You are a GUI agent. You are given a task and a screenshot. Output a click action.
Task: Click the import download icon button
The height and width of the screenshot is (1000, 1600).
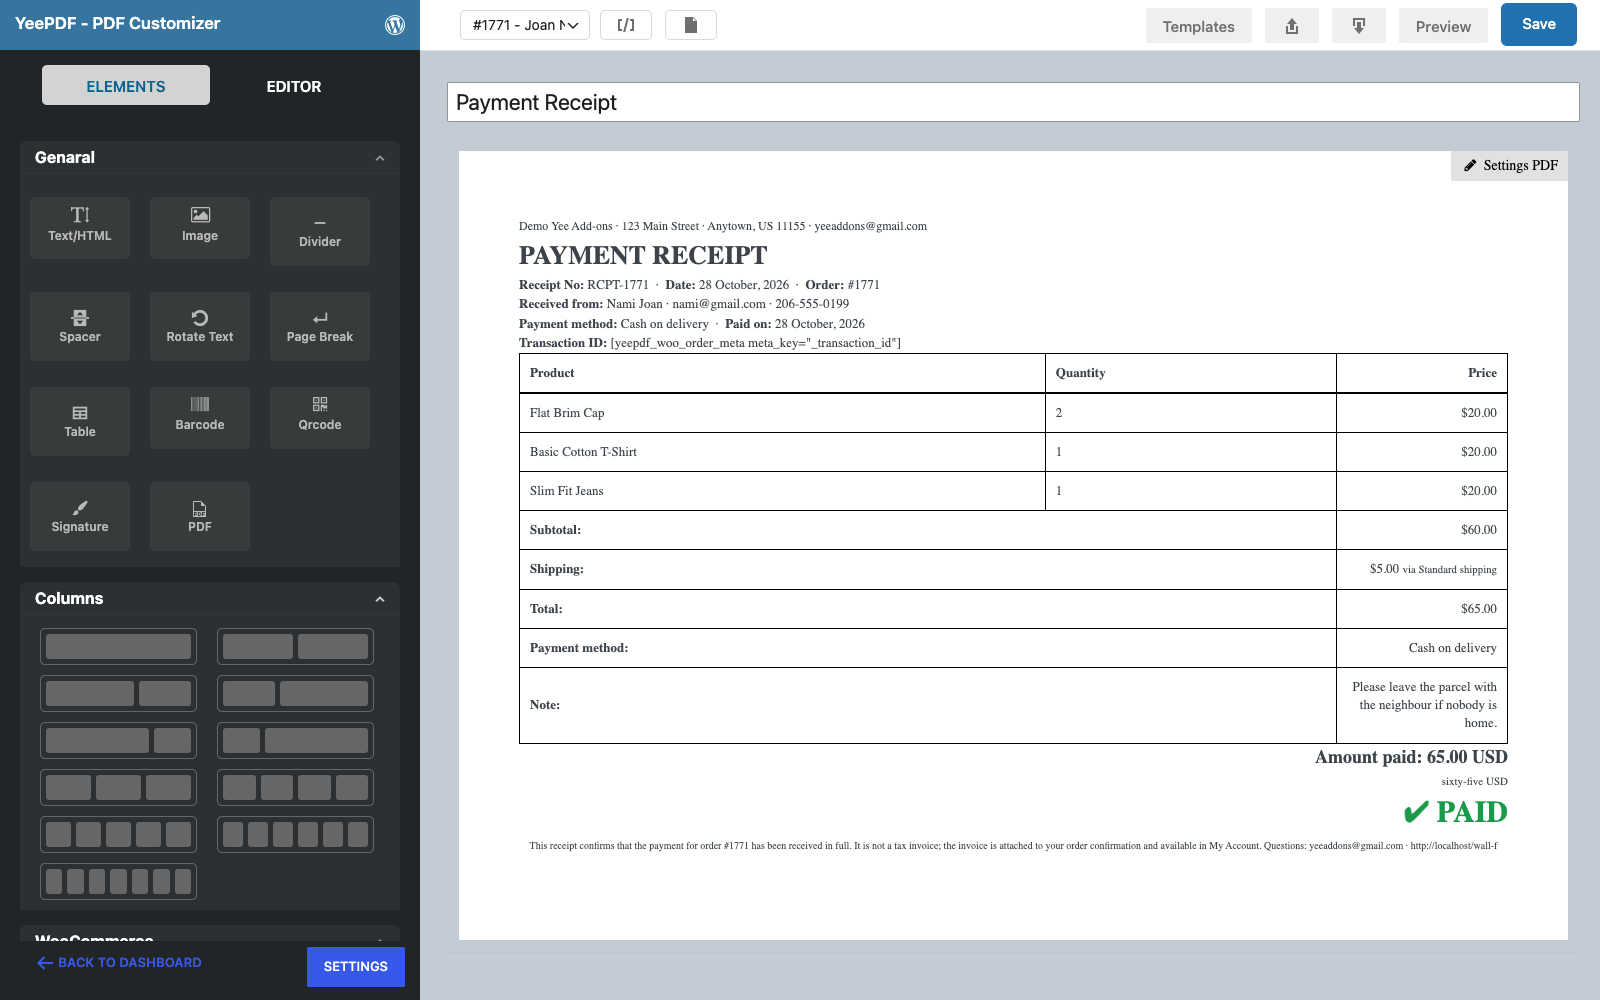click(x=1359, y=26)
